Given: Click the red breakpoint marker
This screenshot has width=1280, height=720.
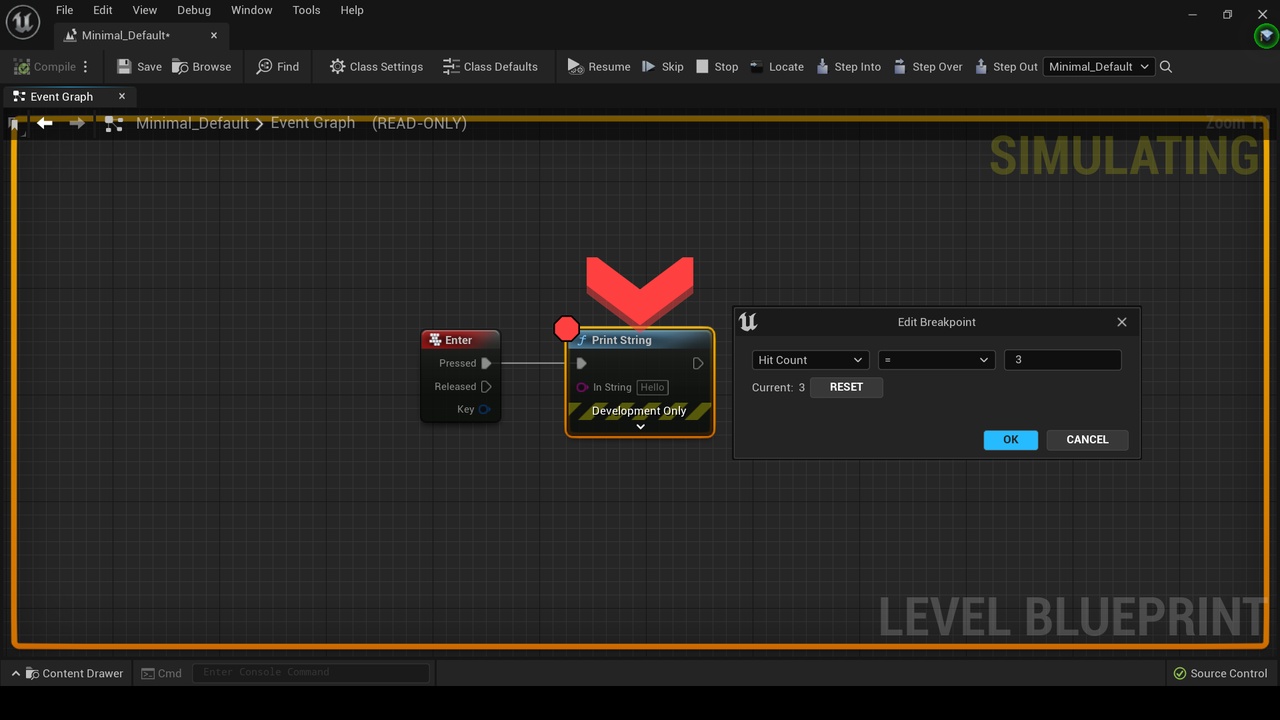Looking at the screenshot, I should (566, 328).
